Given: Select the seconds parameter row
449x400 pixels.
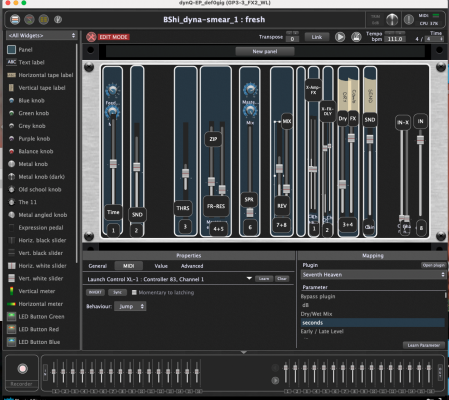Looking at the screenshot, I should pyautogui.click(x=372, y=322).
